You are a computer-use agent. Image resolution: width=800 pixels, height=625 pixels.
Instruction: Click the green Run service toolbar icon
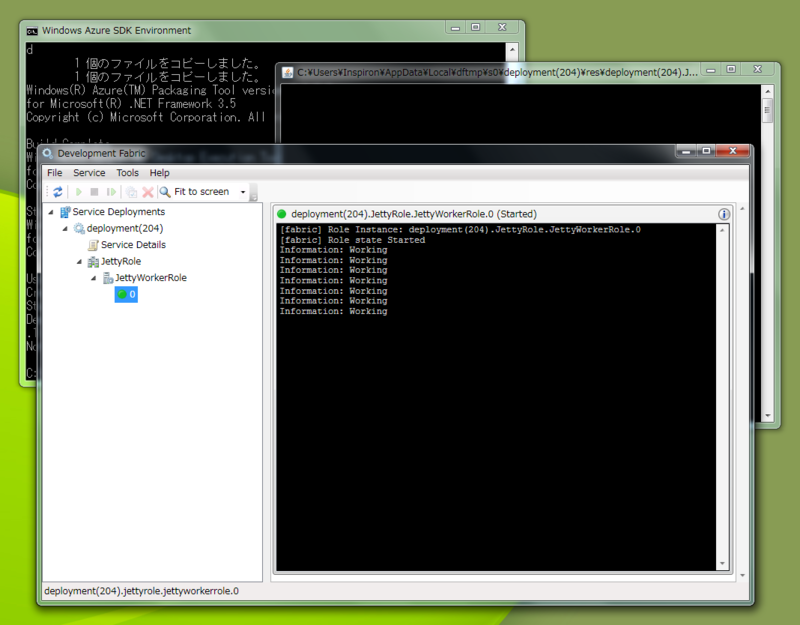click(x=79, y=192)
